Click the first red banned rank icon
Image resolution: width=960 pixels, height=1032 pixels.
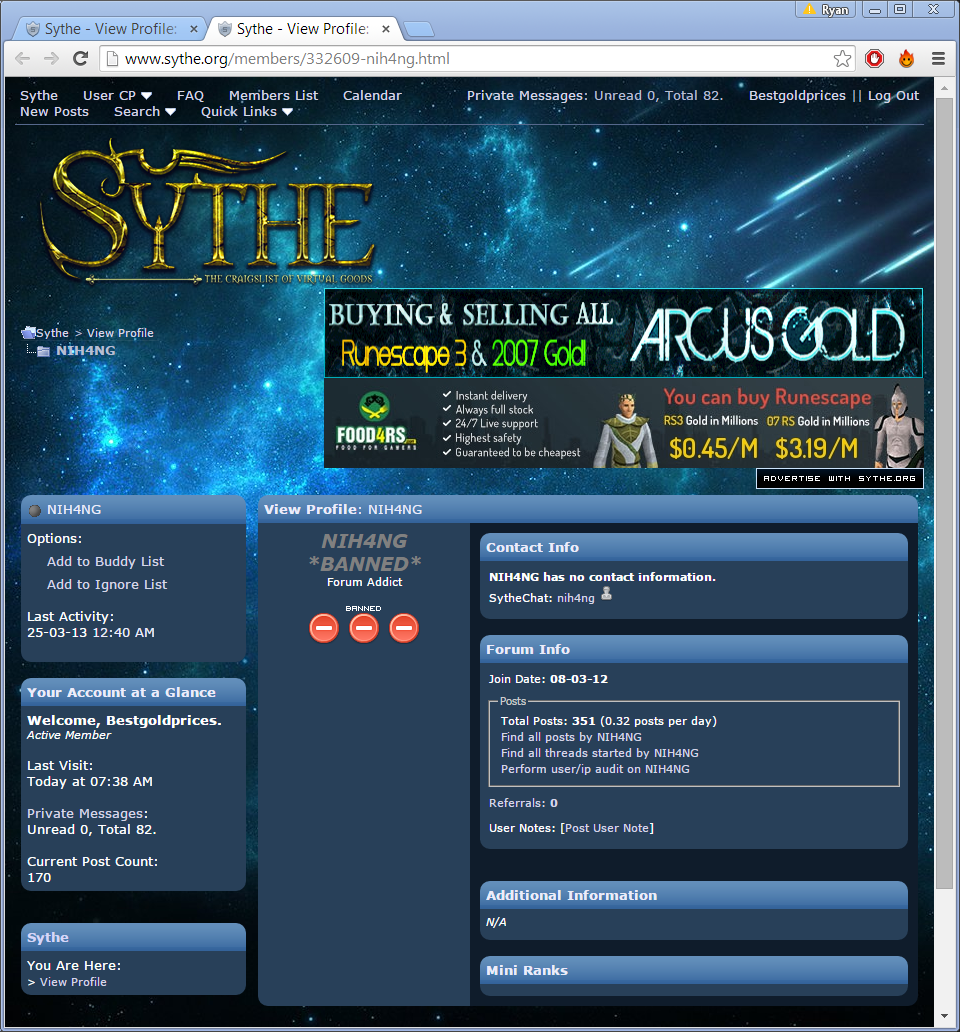324,628
